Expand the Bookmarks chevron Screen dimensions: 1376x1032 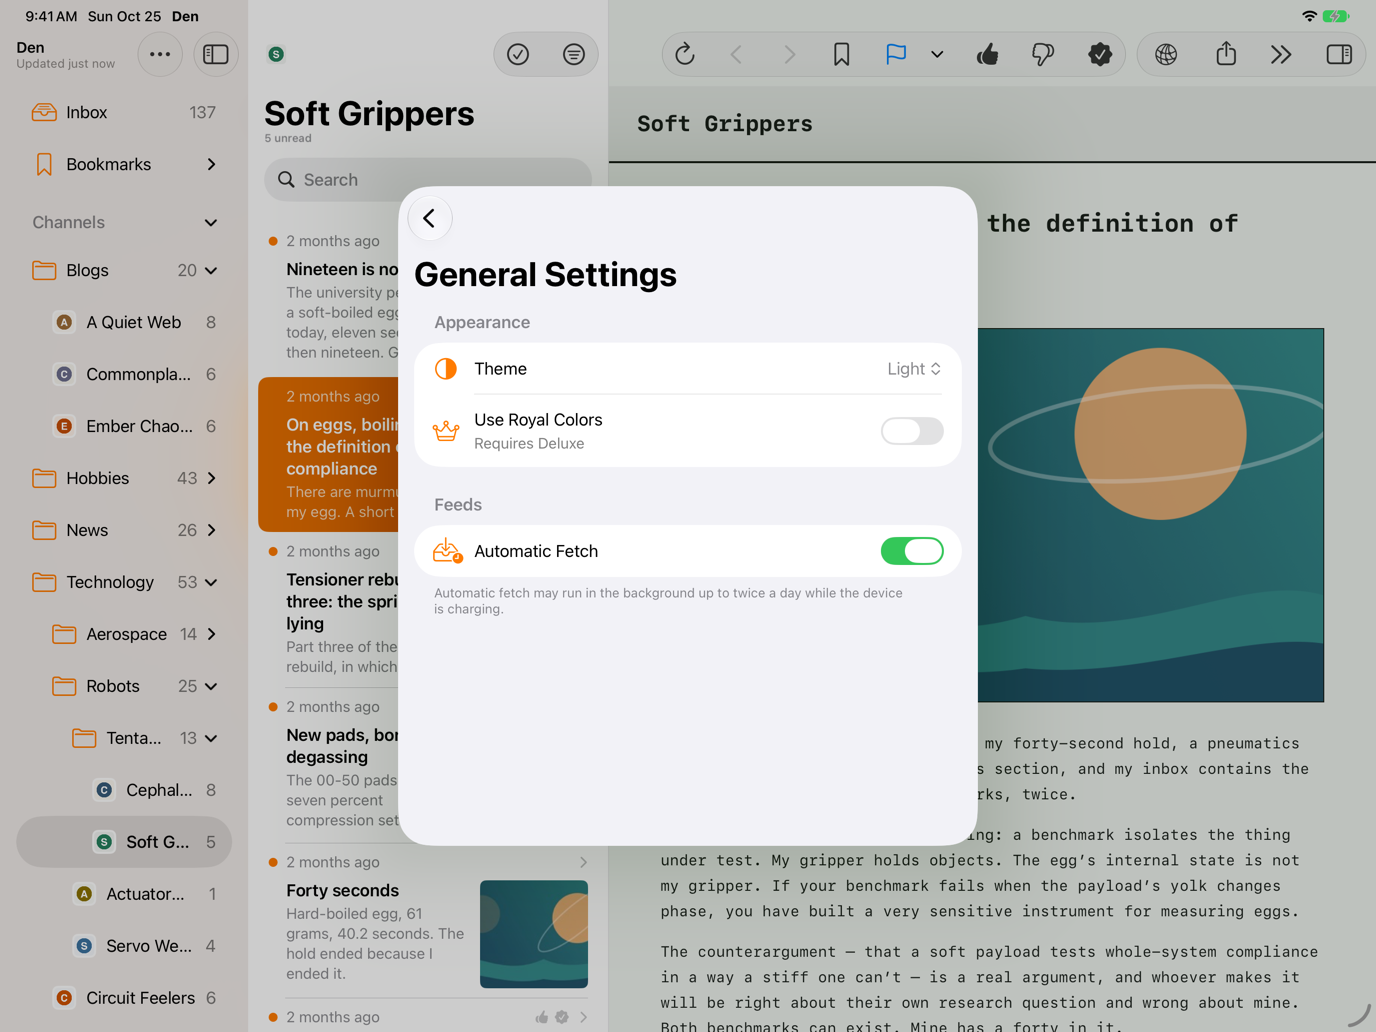tap(211, 164)
